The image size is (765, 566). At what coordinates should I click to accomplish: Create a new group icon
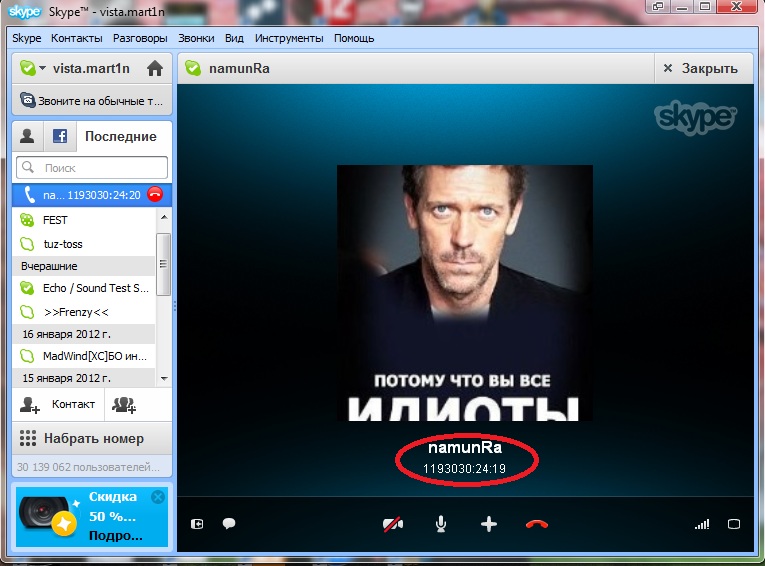[x=124, y=404]
